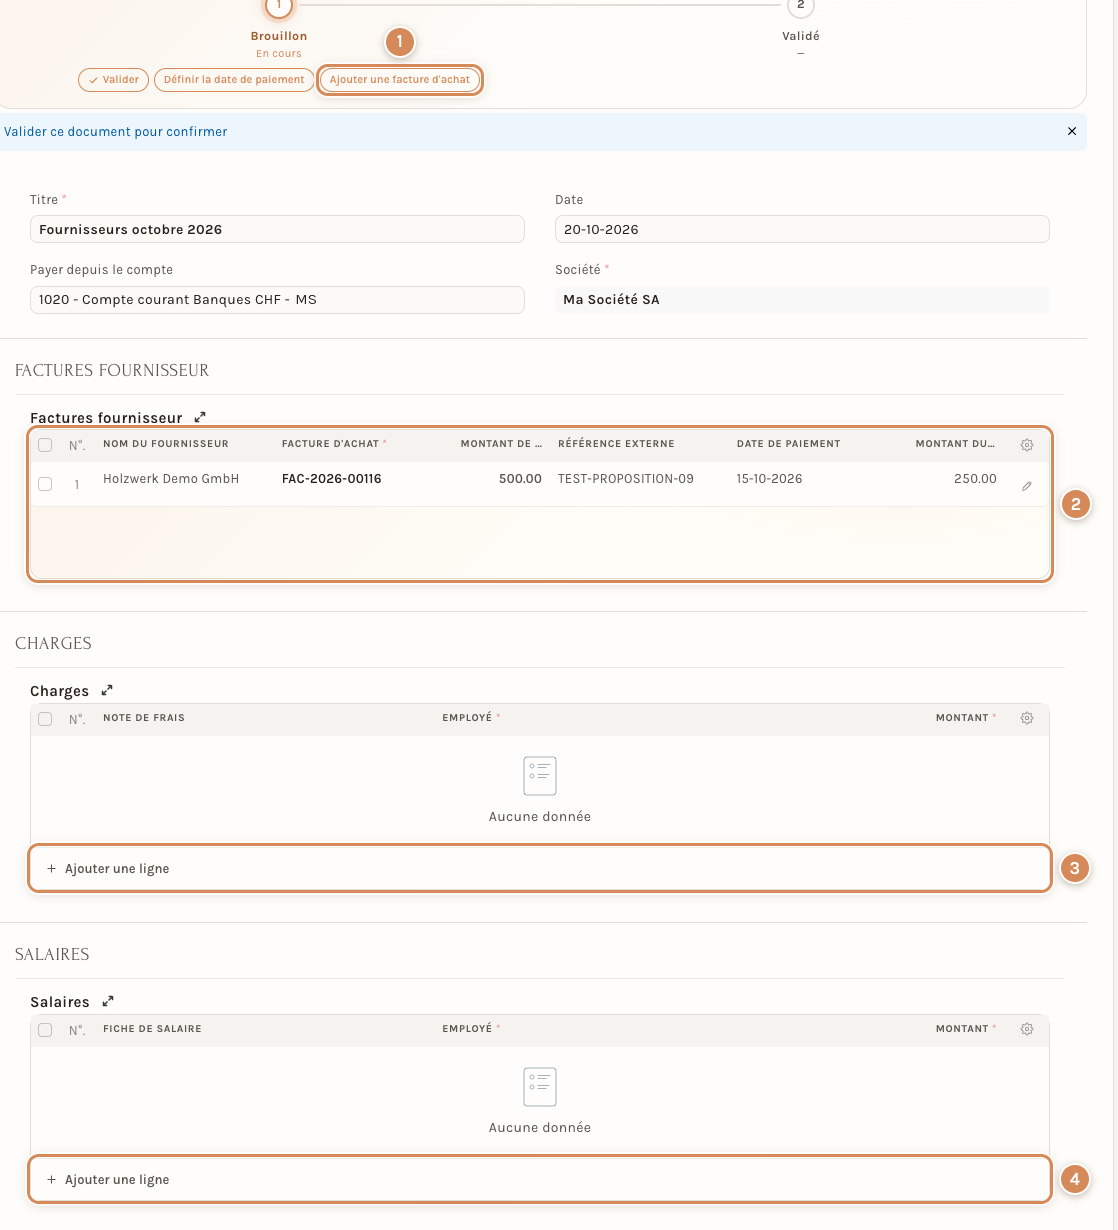Select the Brouillon workflow step

click(x=279, y=6)
